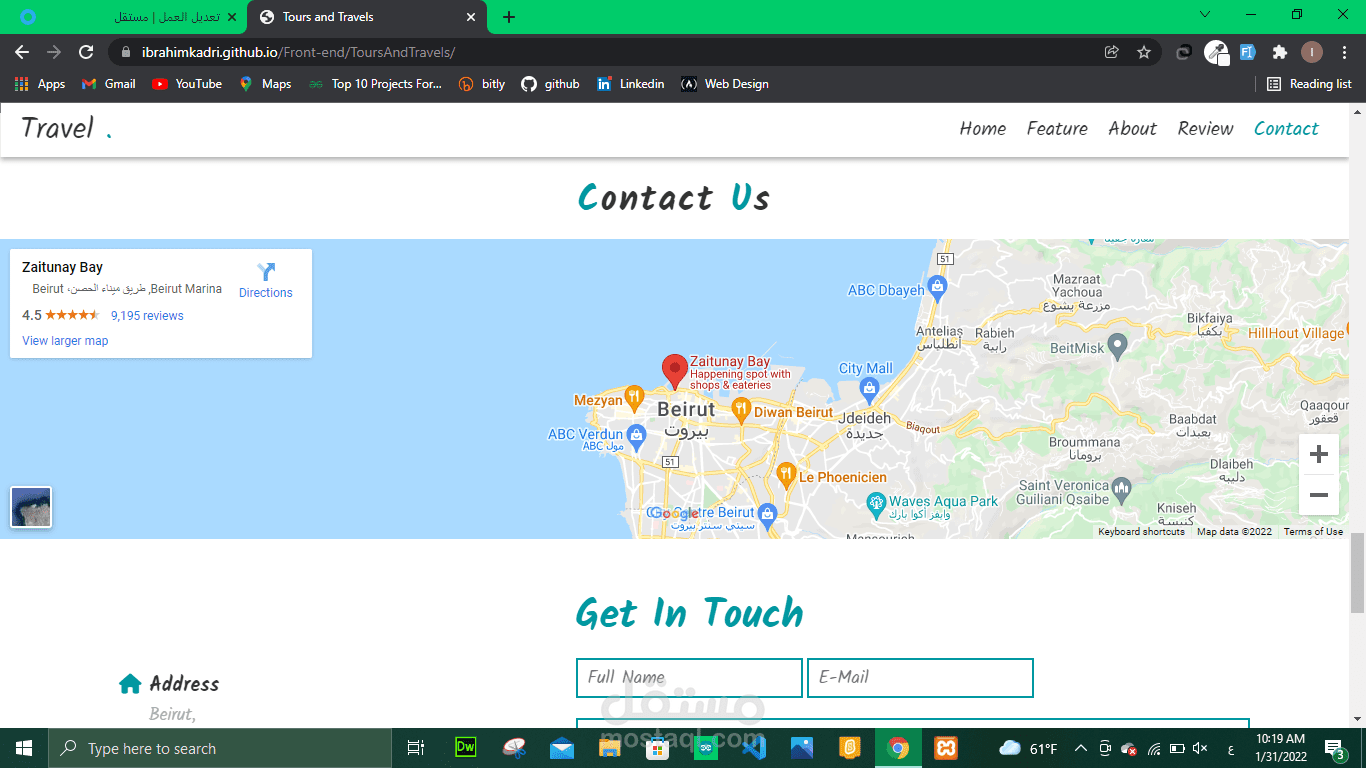Click into the Full Name field

coord(689,678)
